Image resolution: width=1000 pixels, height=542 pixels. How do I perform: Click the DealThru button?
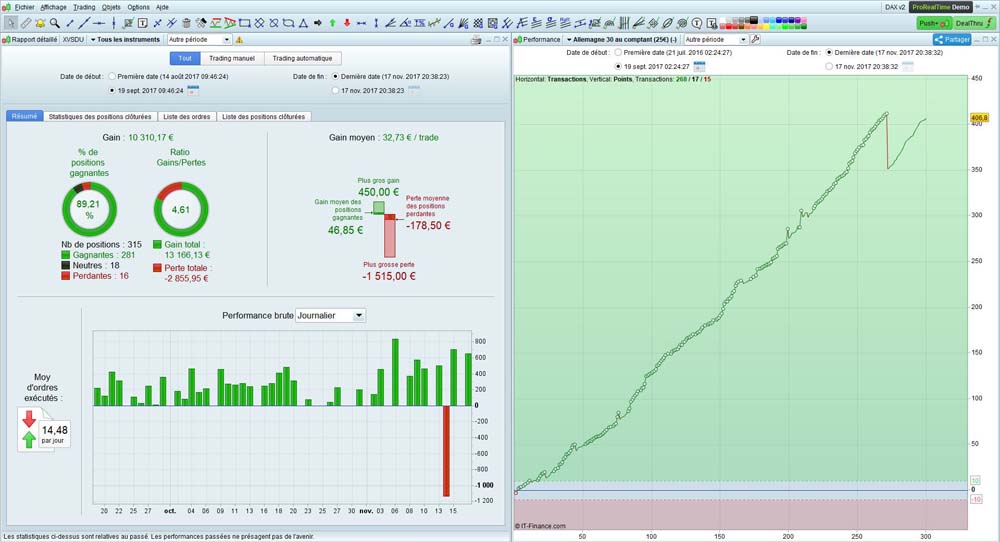pyautogui.click(x=975, y=24)
